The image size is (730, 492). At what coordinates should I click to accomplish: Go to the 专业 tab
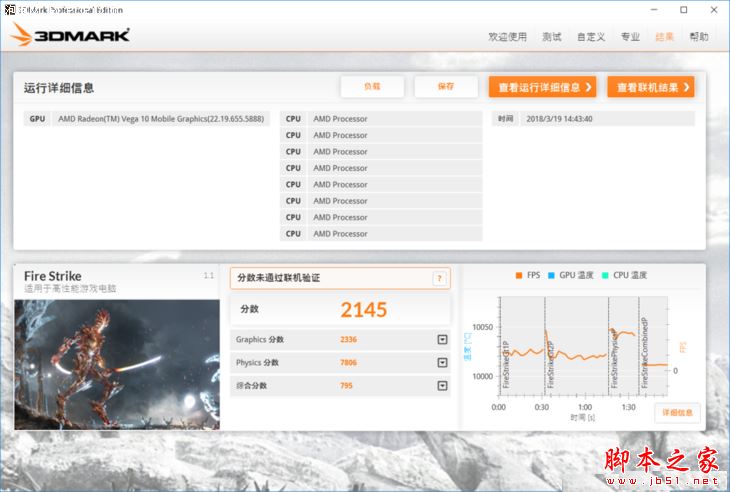pyautogui.click(x=630, y=37)
